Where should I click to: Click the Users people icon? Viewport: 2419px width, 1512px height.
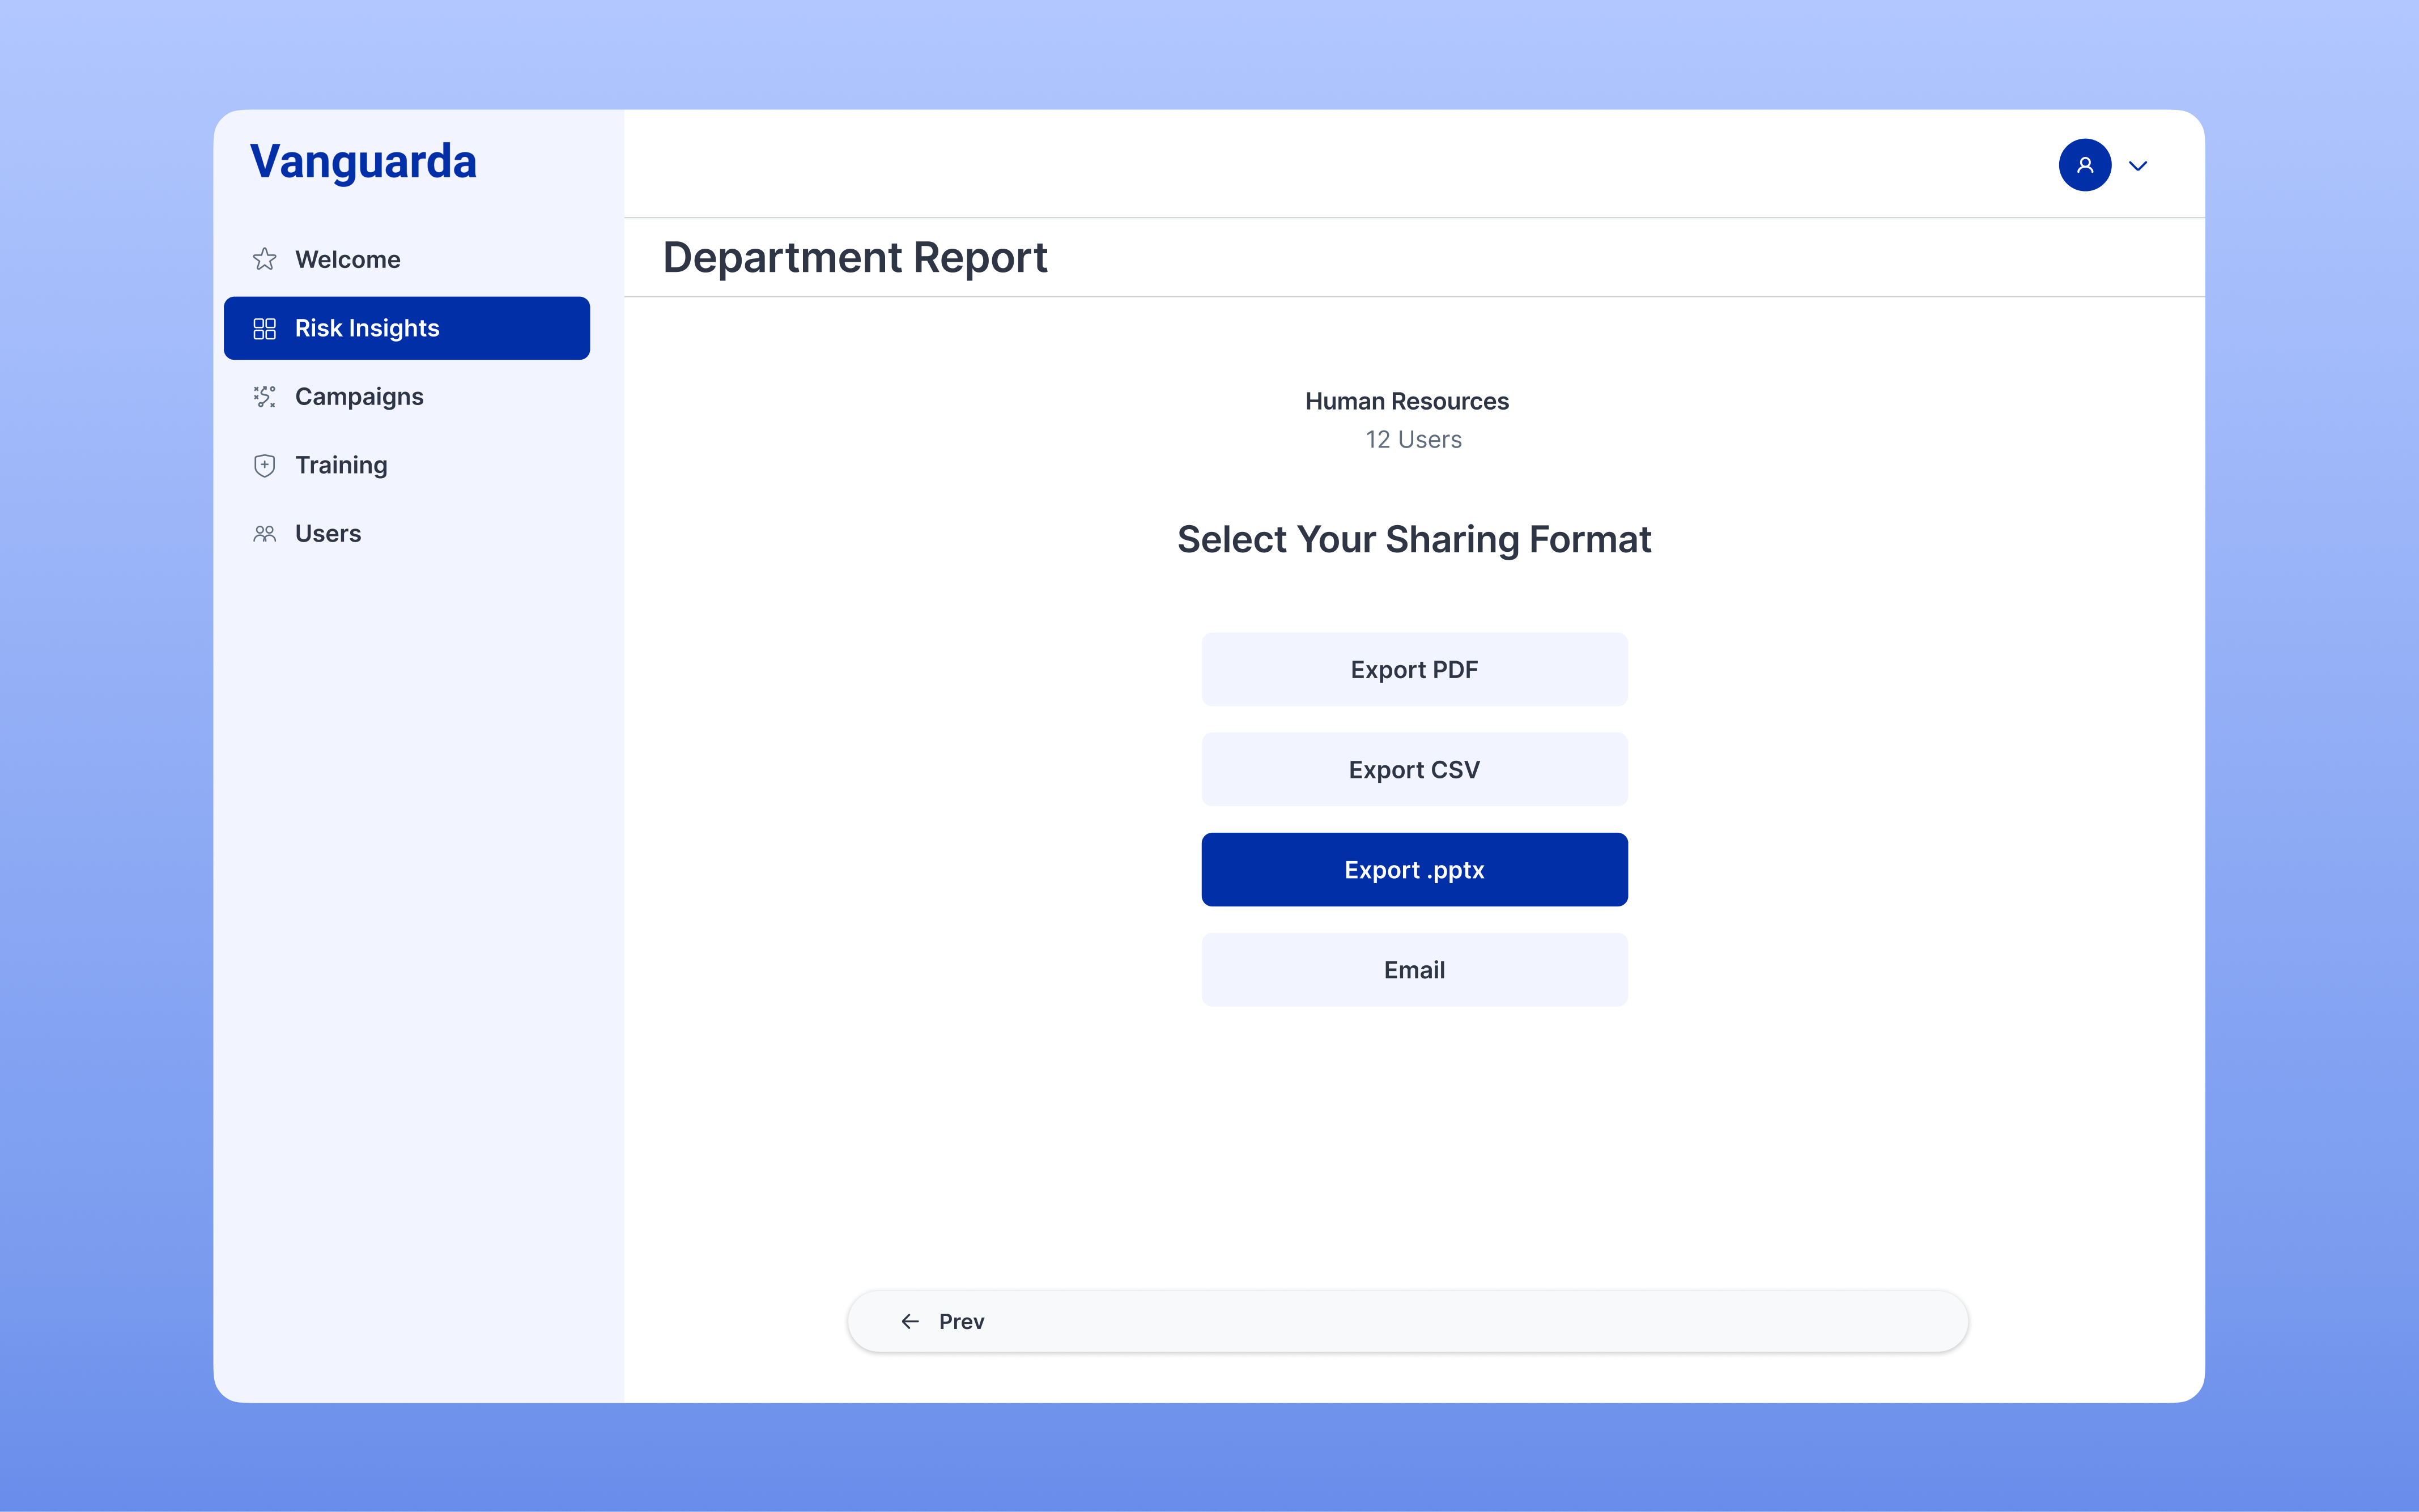pos(264,534)
